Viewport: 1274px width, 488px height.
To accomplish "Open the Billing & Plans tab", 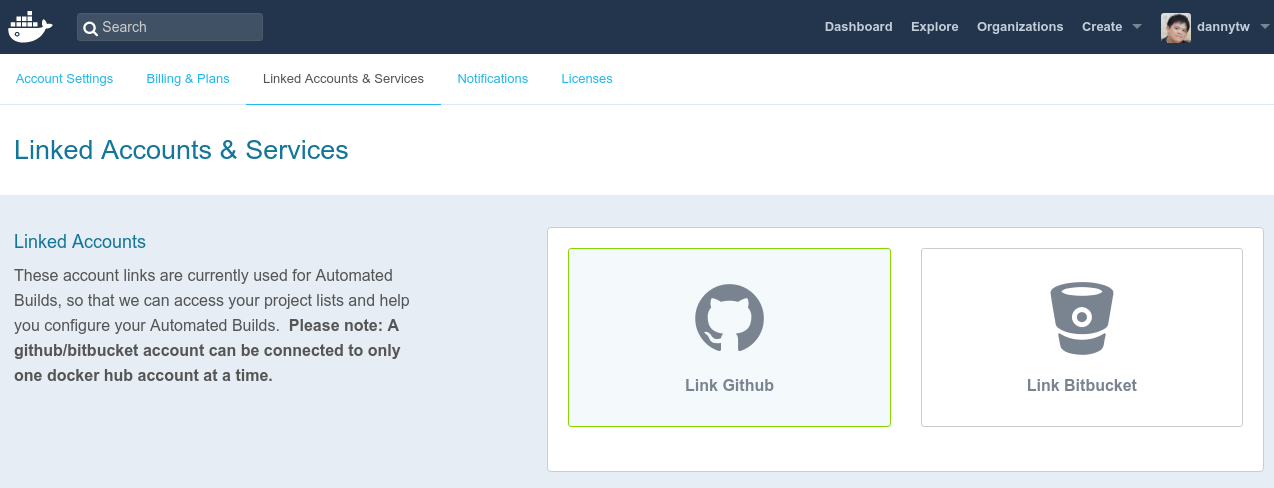I will pos(188,79).
